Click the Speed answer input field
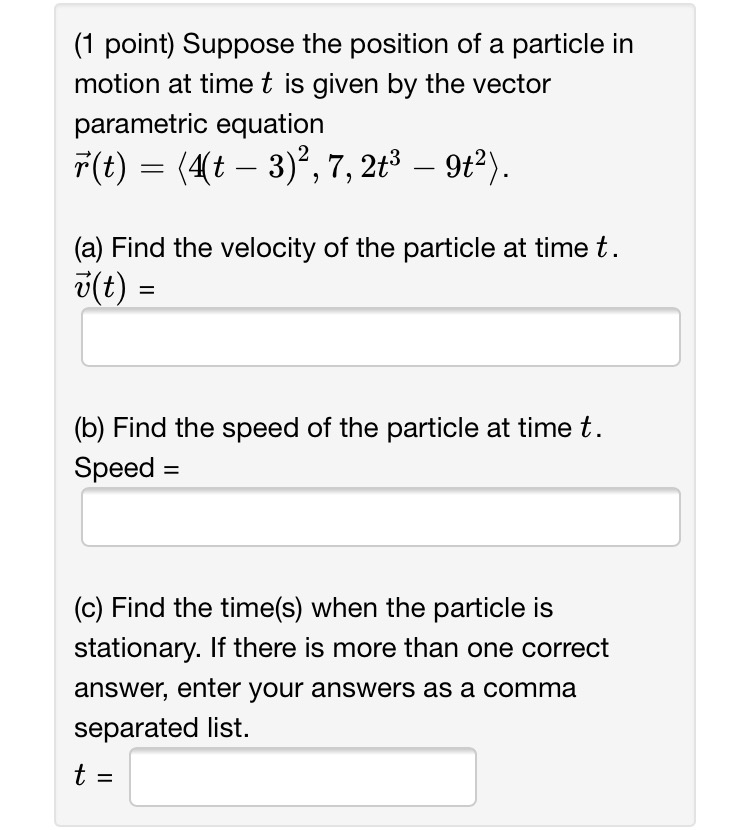Screen dimensions: 750x830 tap(380, 517)
